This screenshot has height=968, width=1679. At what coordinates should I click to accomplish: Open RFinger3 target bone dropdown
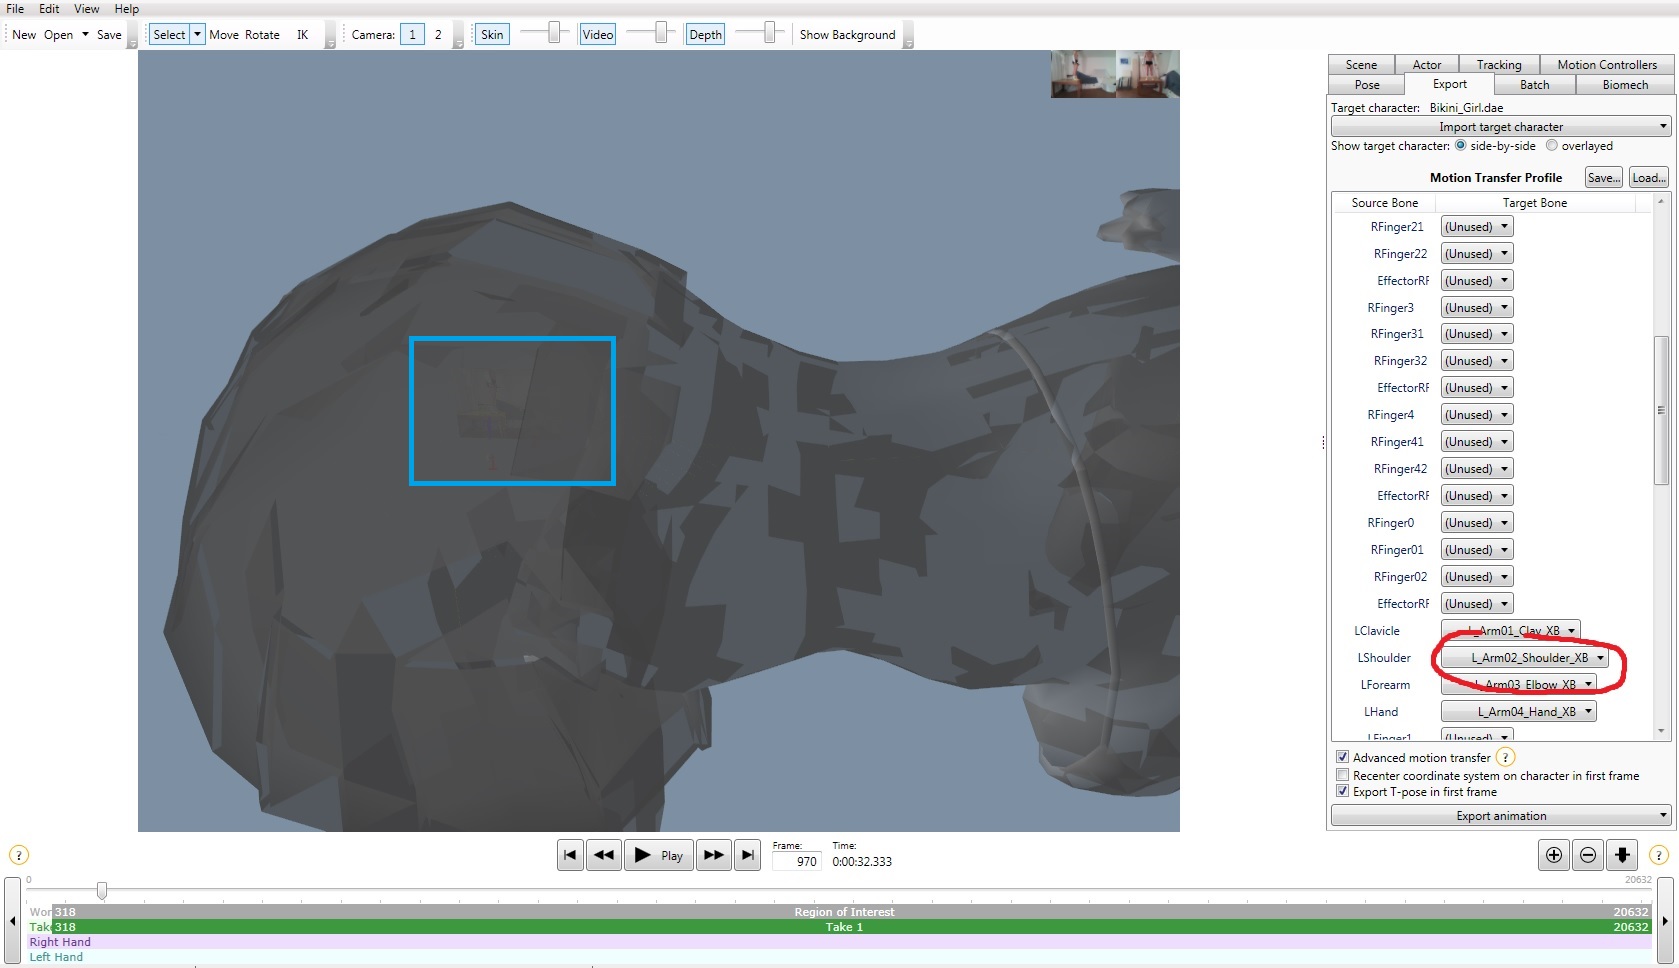coord(1476,308)
